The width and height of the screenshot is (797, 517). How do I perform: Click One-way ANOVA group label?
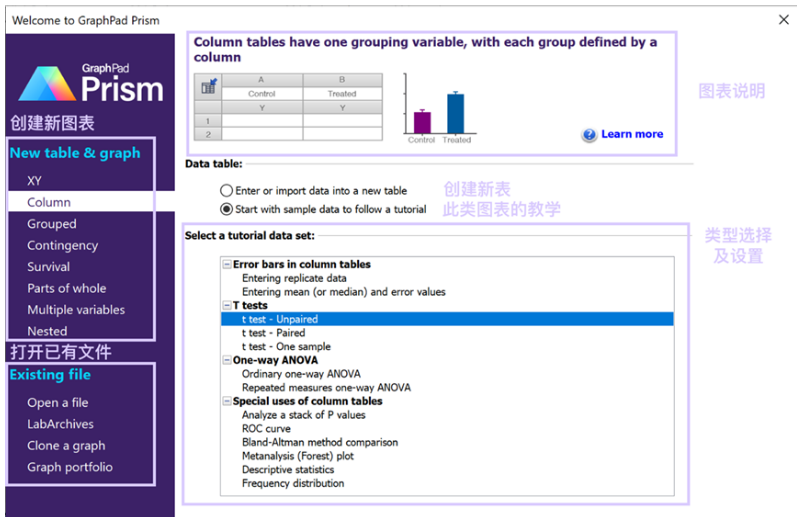coord(275,360)
